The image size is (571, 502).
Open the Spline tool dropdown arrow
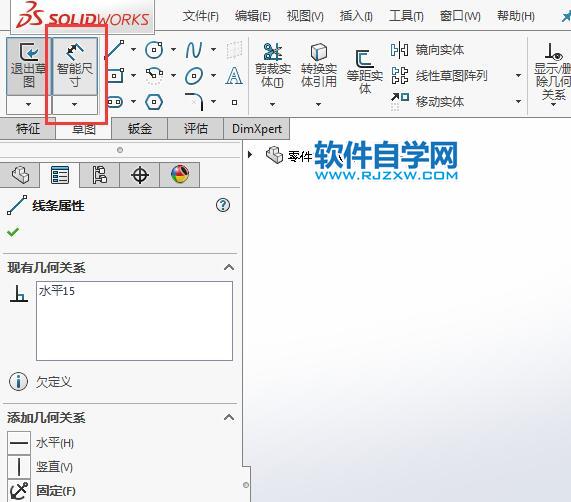pyautogui.click(x=213, y=50)
